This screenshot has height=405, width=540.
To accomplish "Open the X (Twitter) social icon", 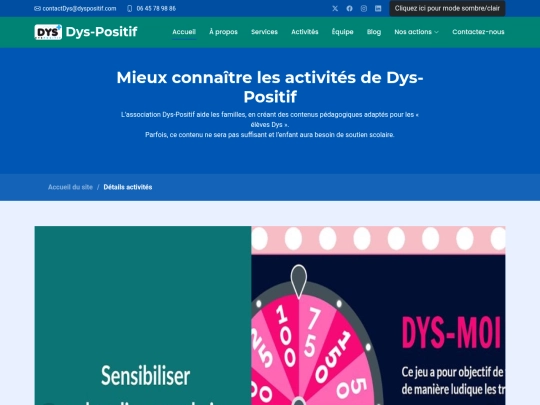I will (335, 9).
